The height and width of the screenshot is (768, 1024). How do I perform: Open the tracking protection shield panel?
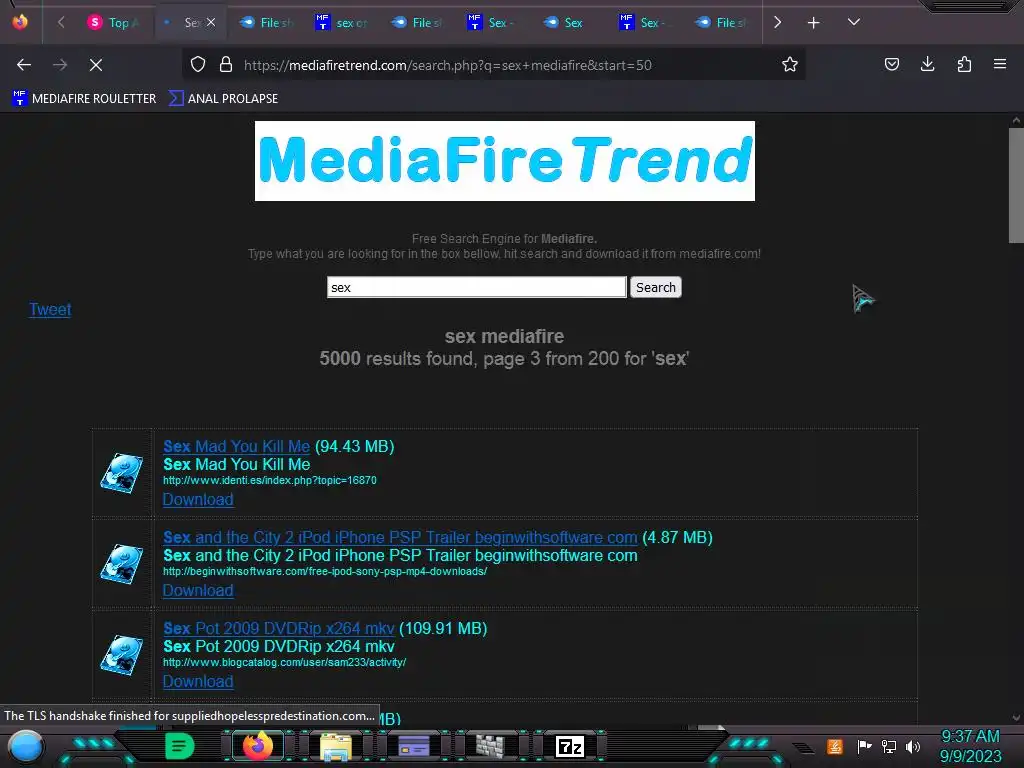point(198,65)
